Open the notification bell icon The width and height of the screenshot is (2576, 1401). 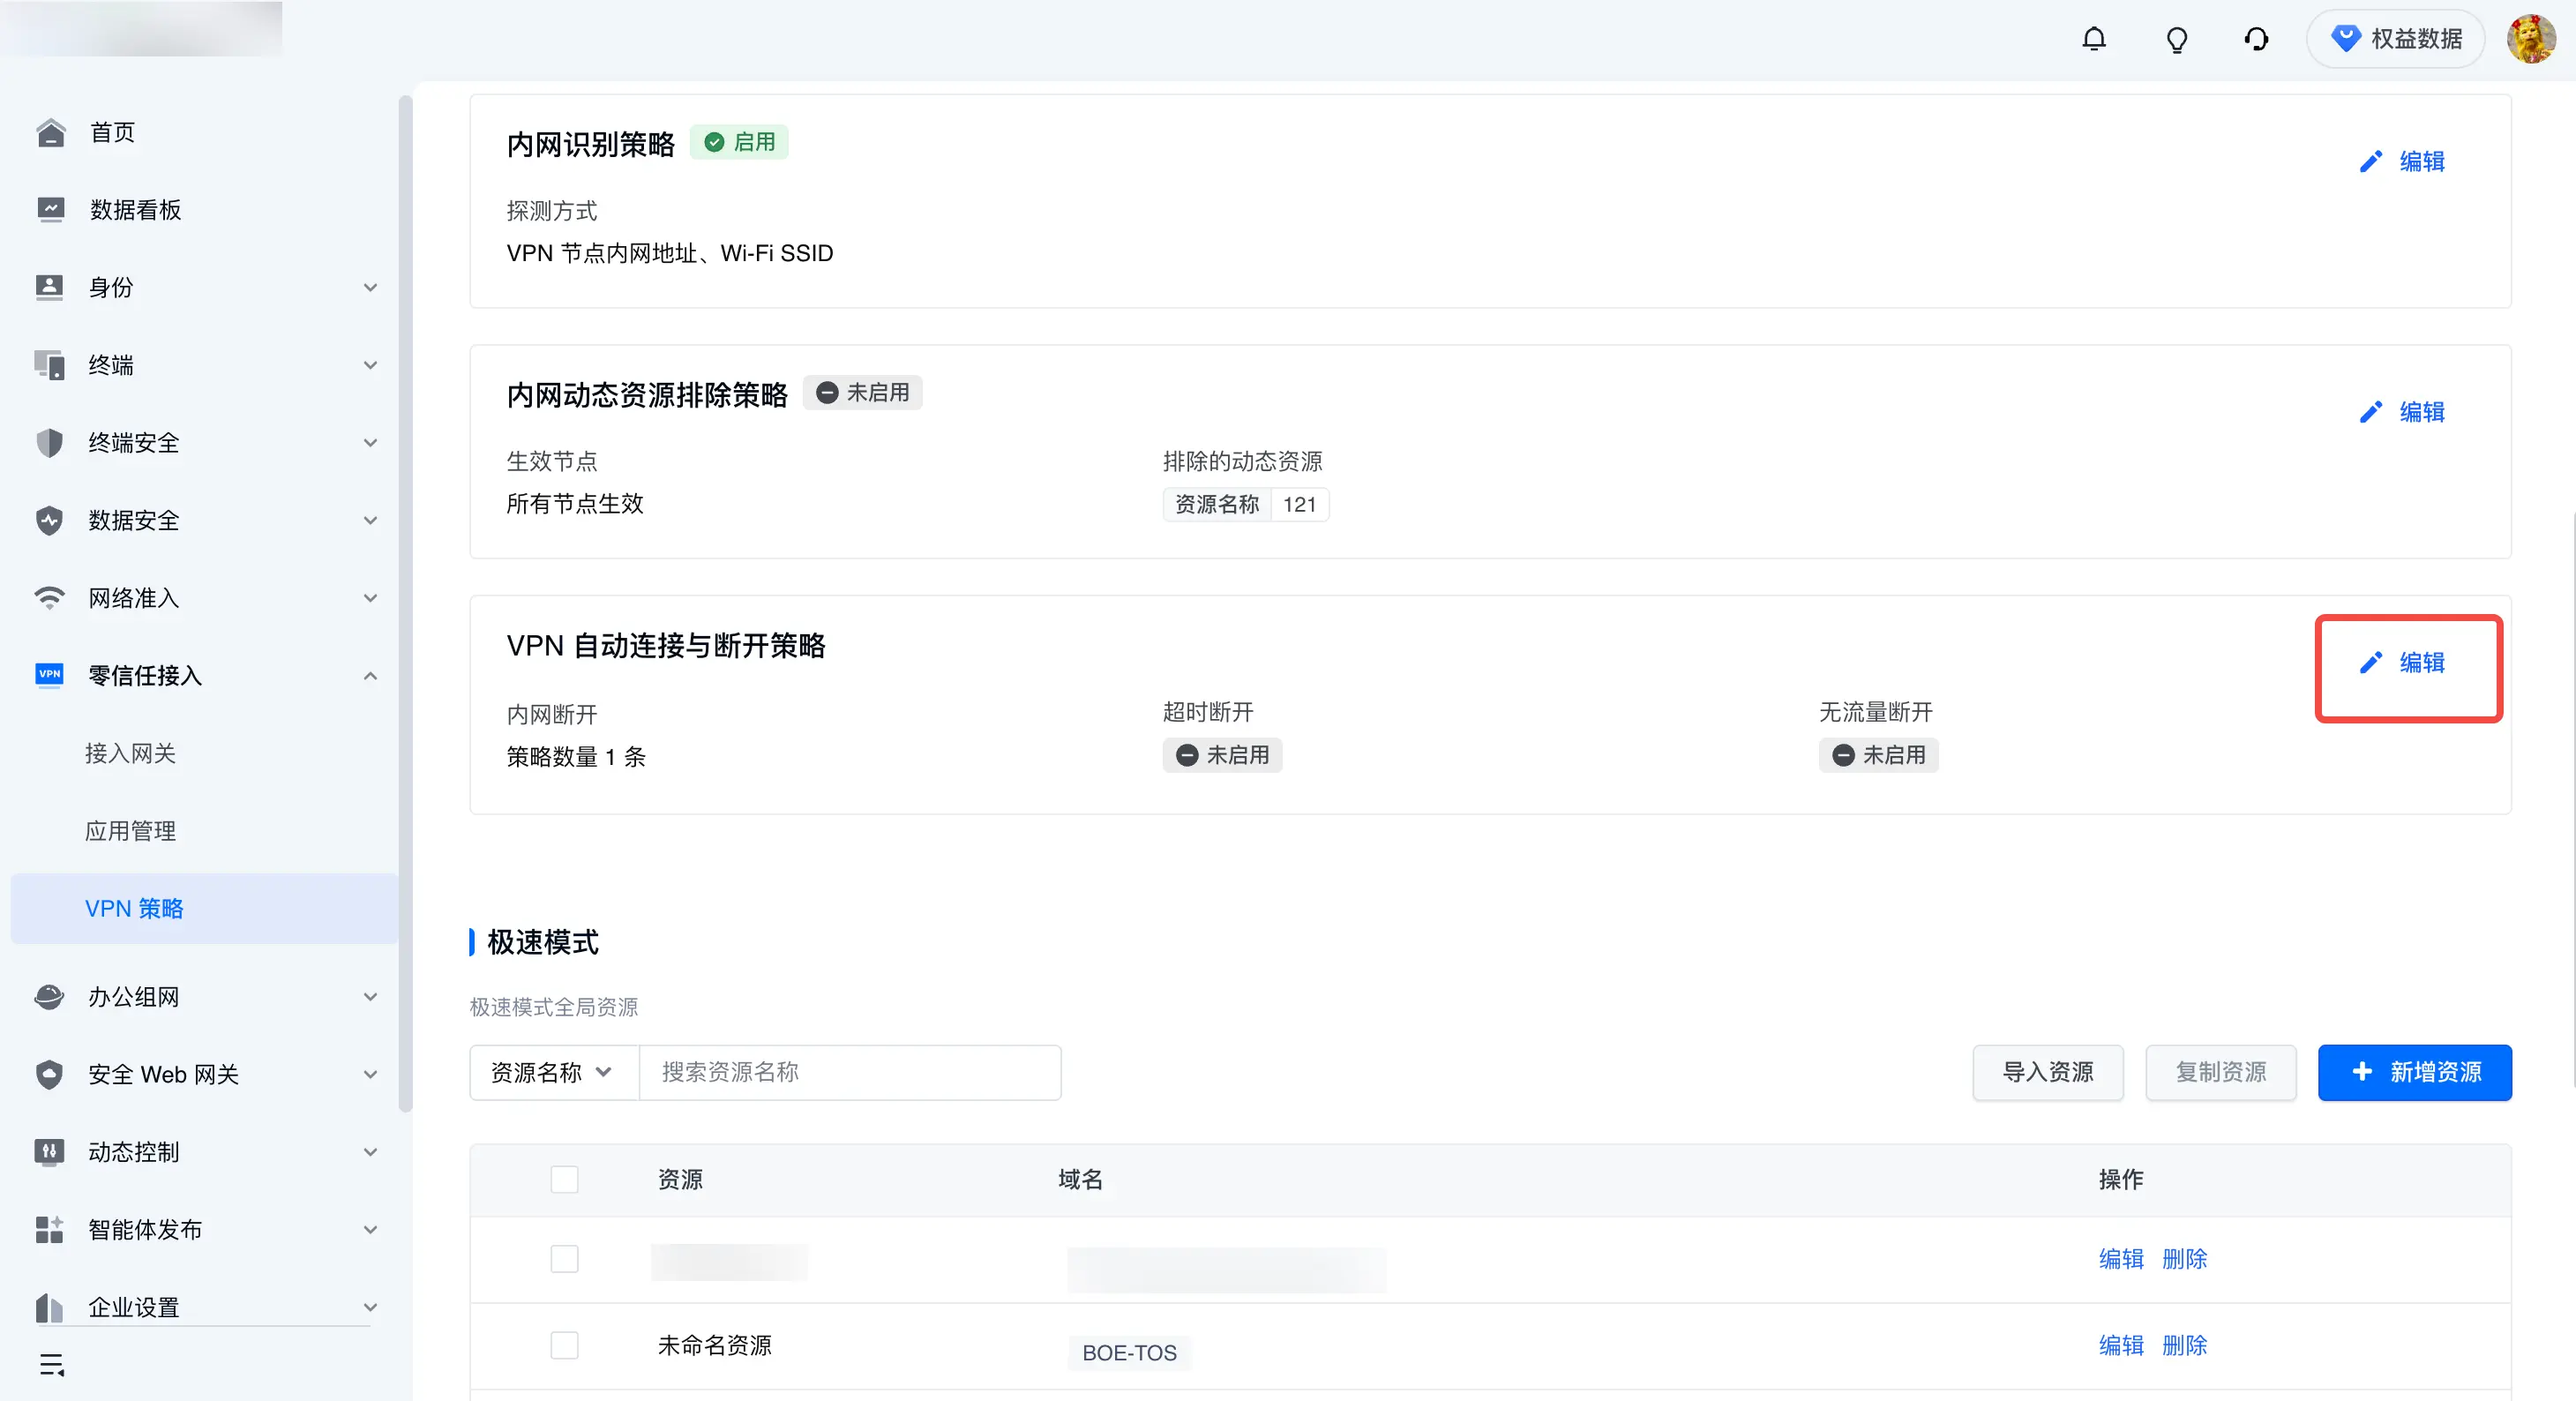pos(2093,39)
